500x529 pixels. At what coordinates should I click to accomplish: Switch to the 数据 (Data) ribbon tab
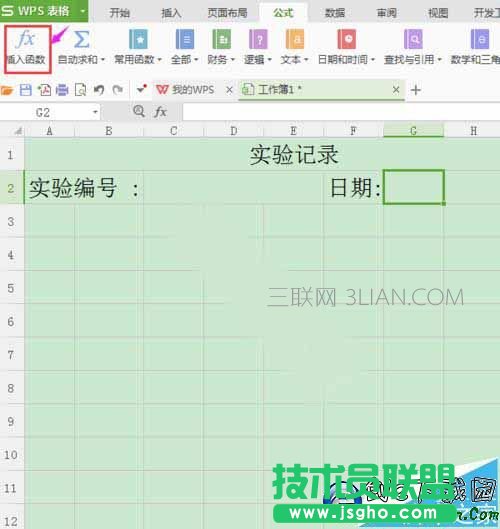pos(335,13)
